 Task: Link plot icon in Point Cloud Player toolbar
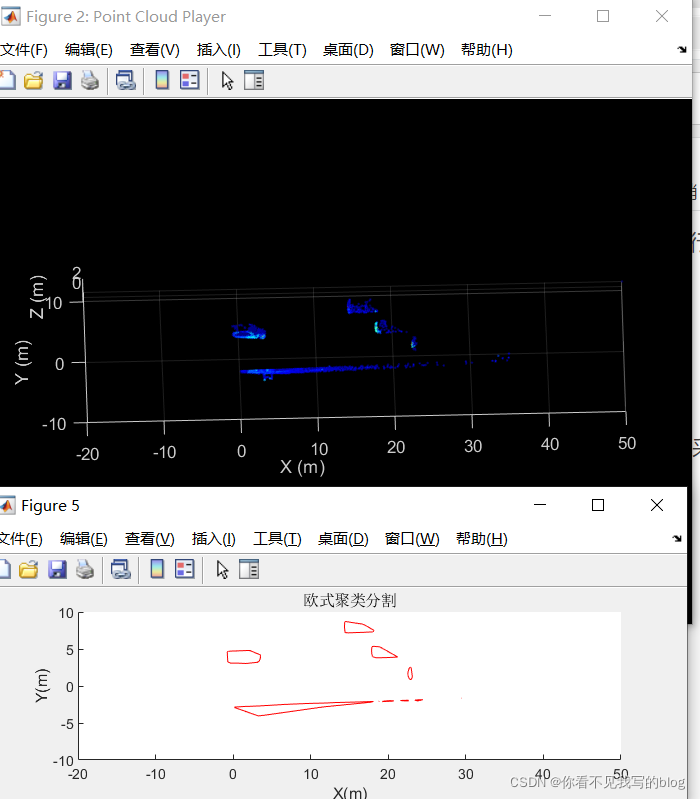[125, 81]
